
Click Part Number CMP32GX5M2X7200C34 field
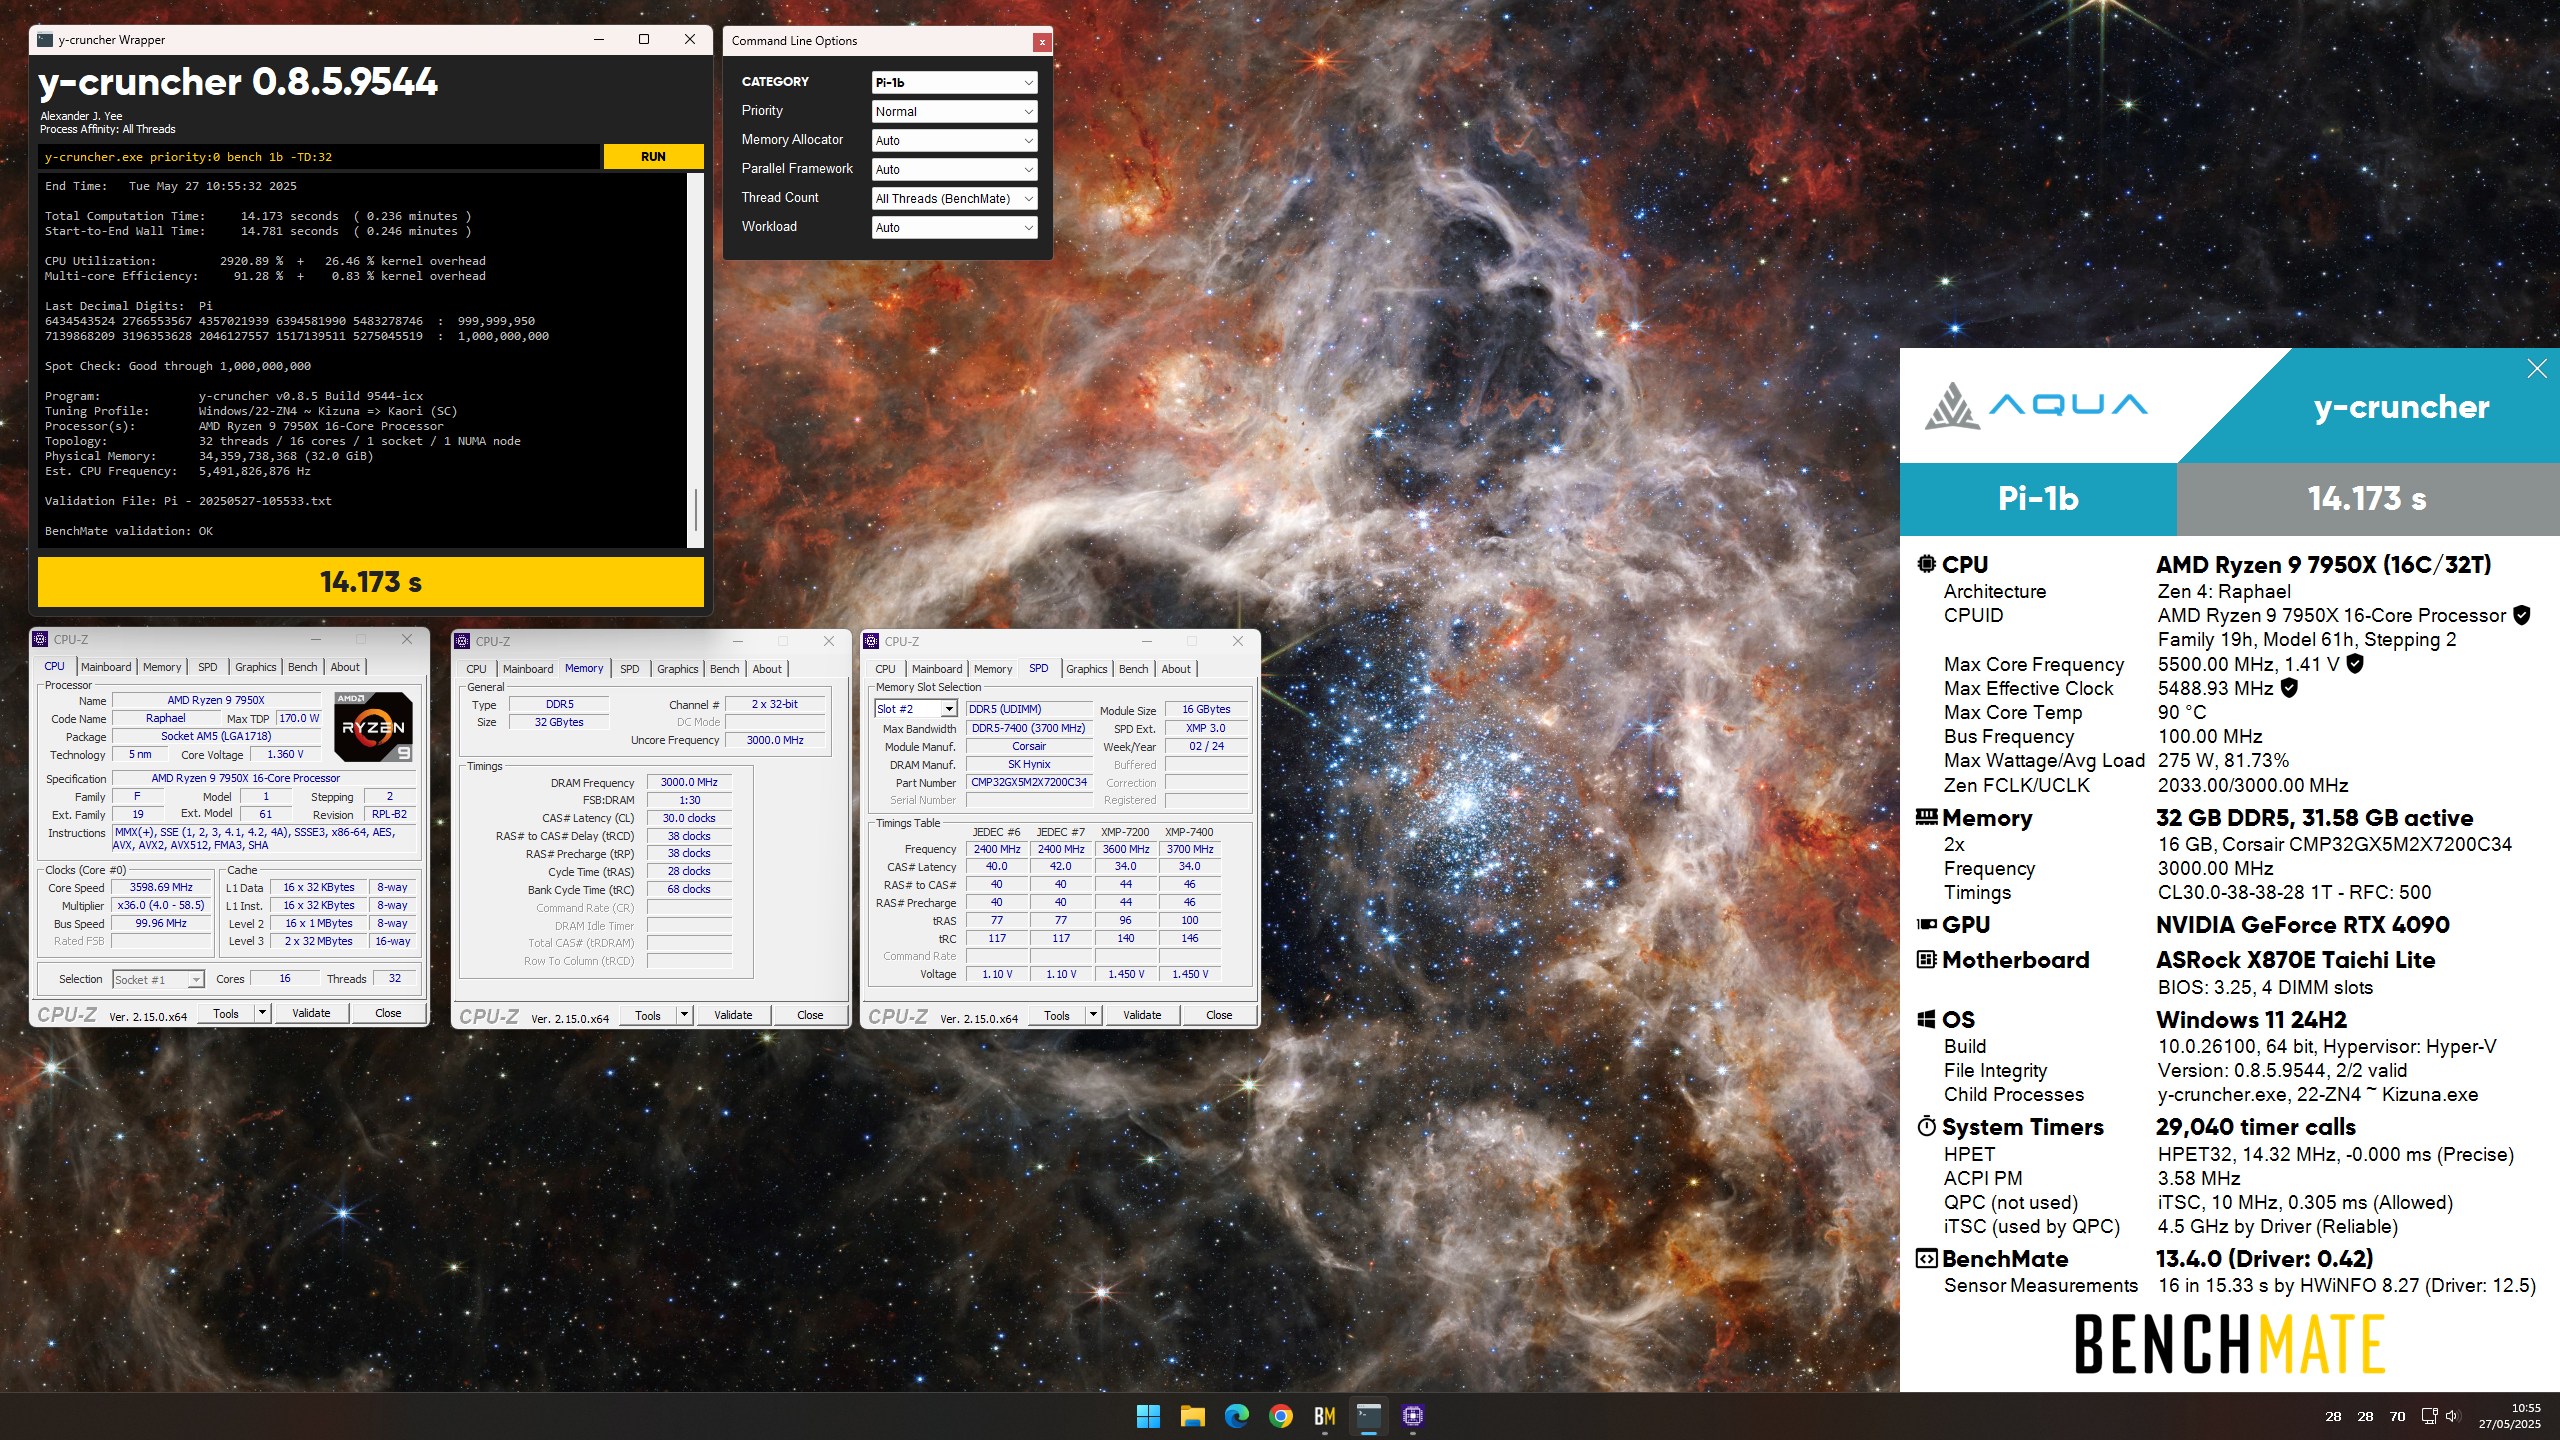point(1029,782)
